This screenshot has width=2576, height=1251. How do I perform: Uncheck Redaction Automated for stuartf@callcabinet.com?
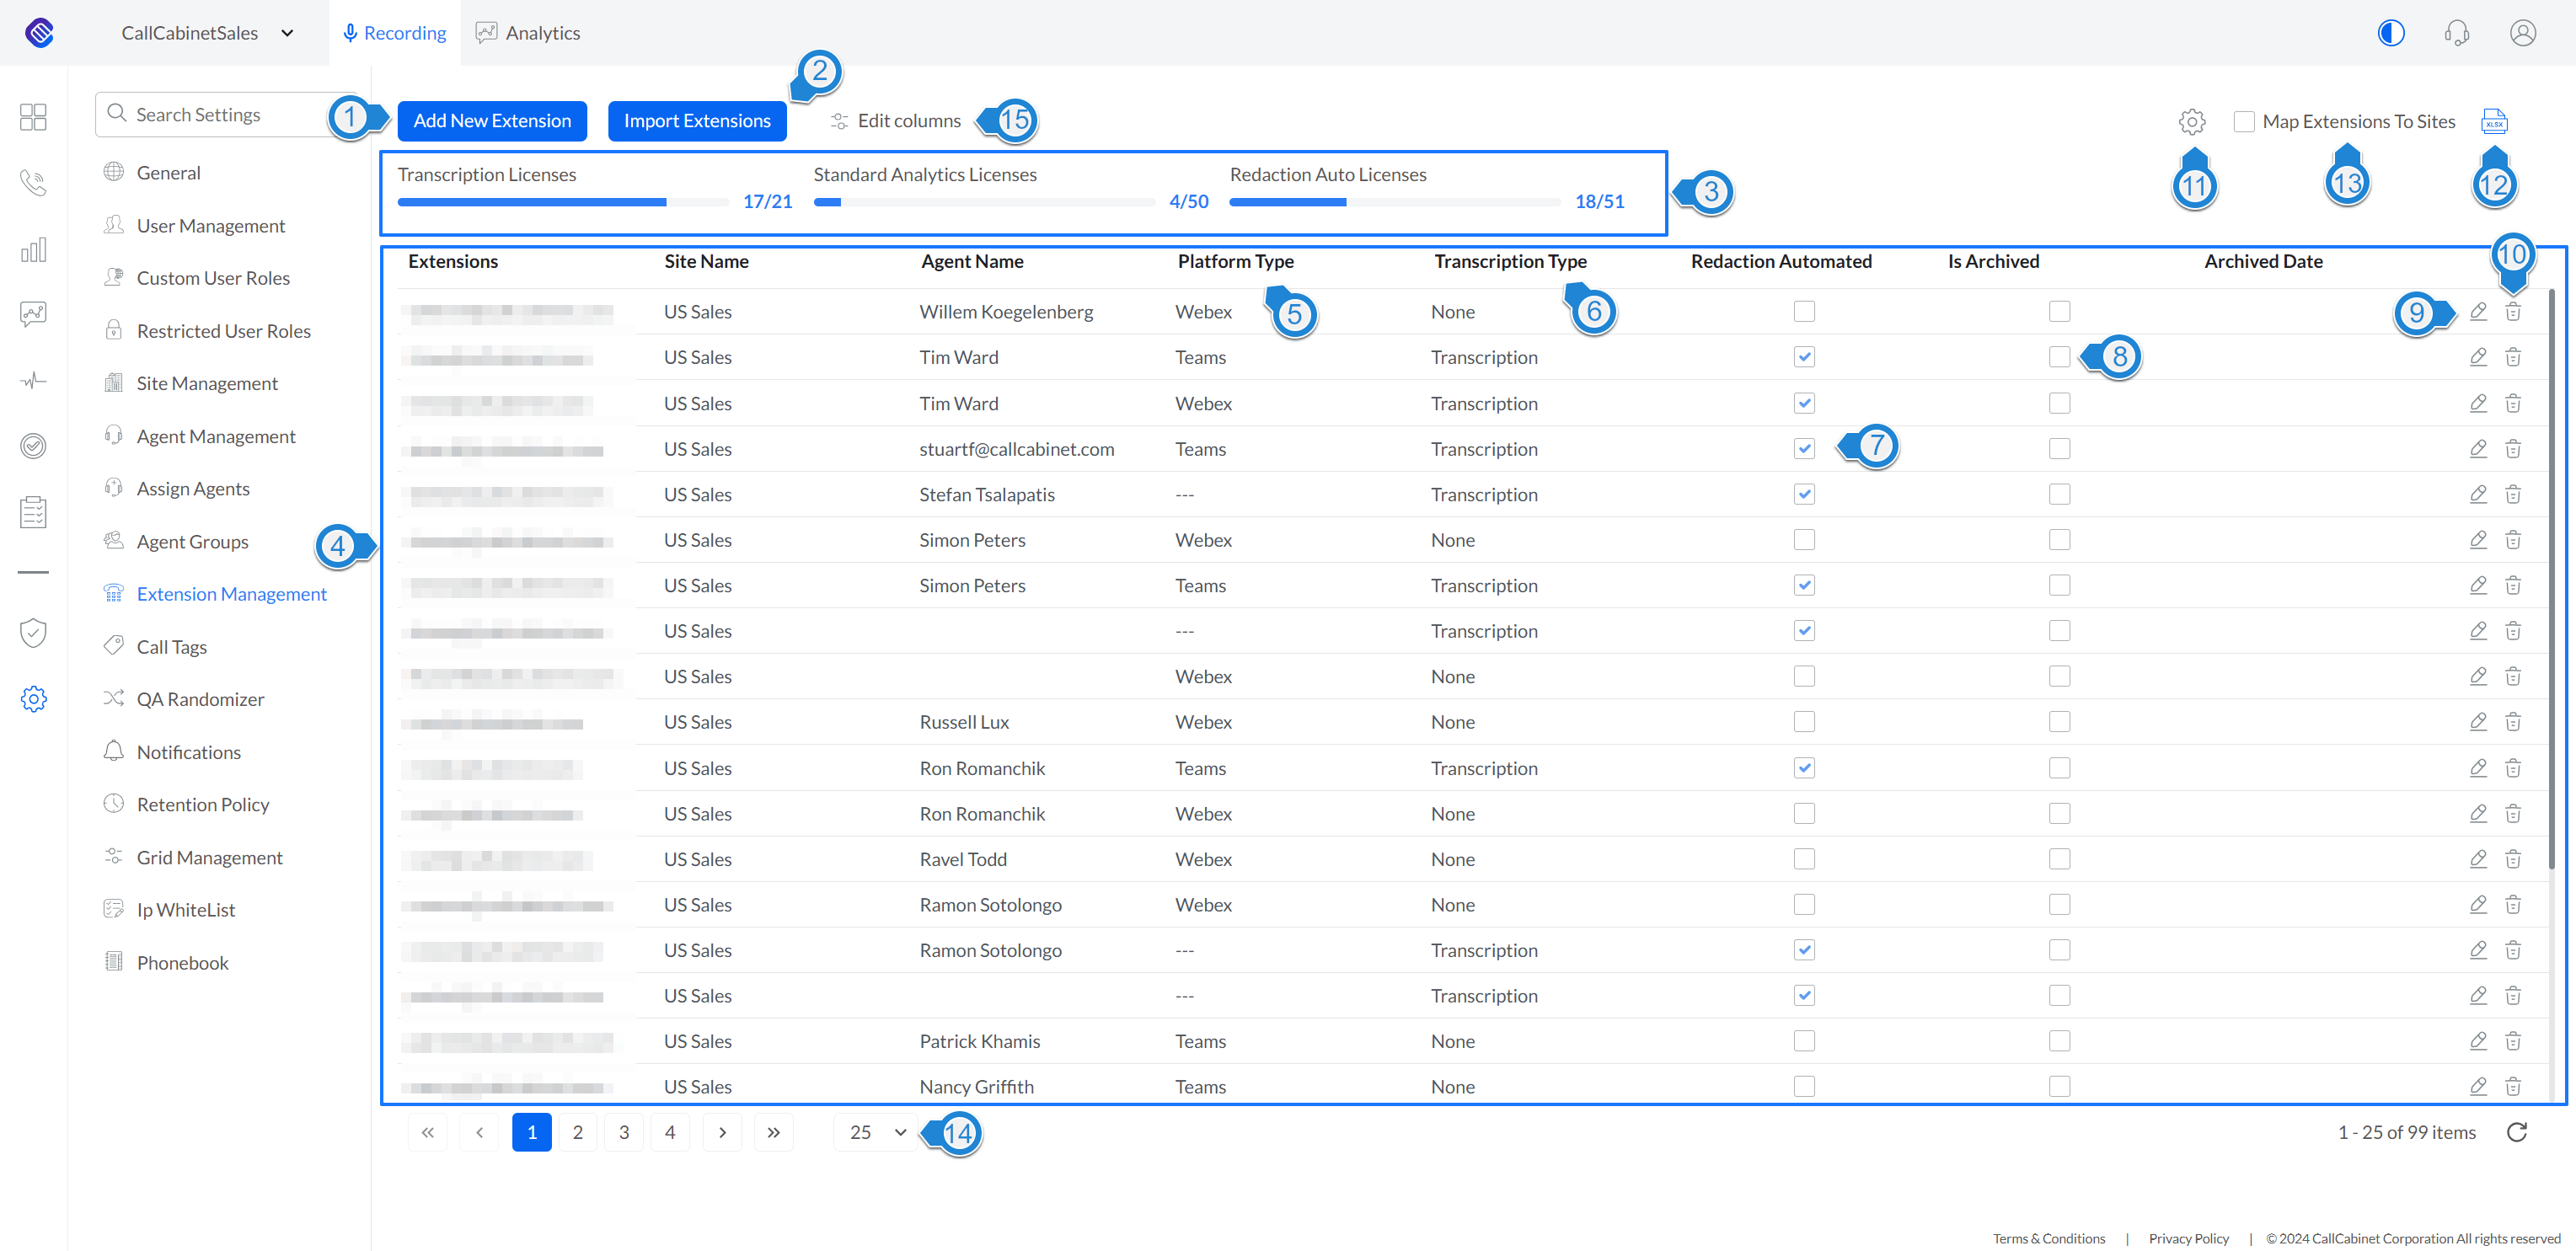(x=1804, y=449)
